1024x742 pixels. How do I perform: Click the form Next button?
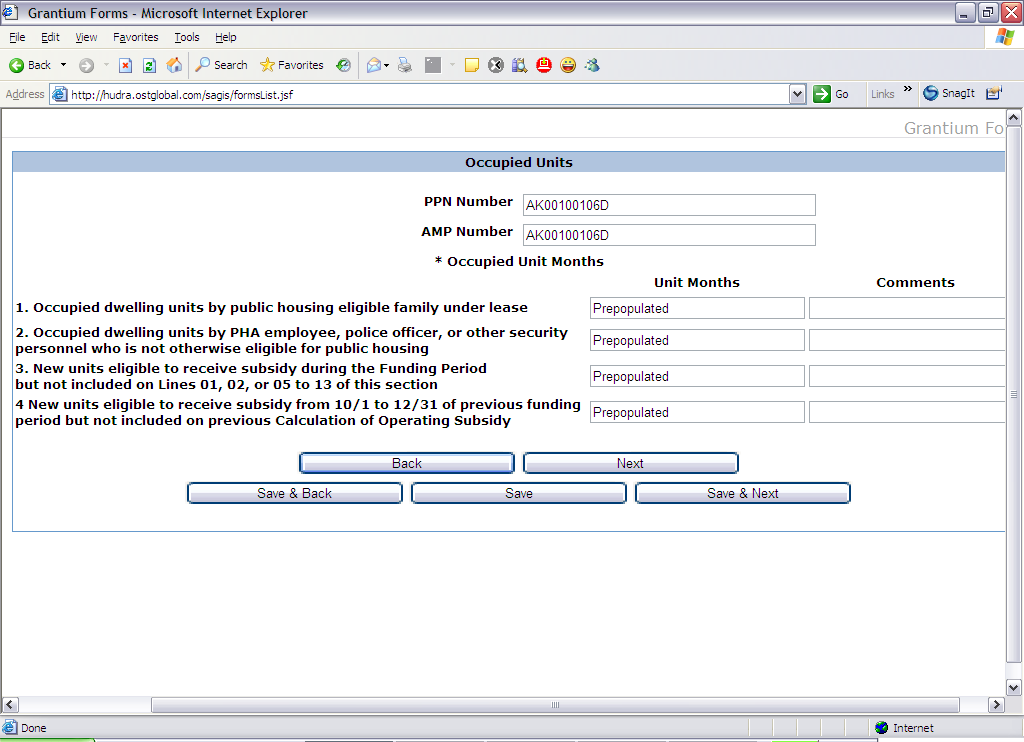pos(631,463)
